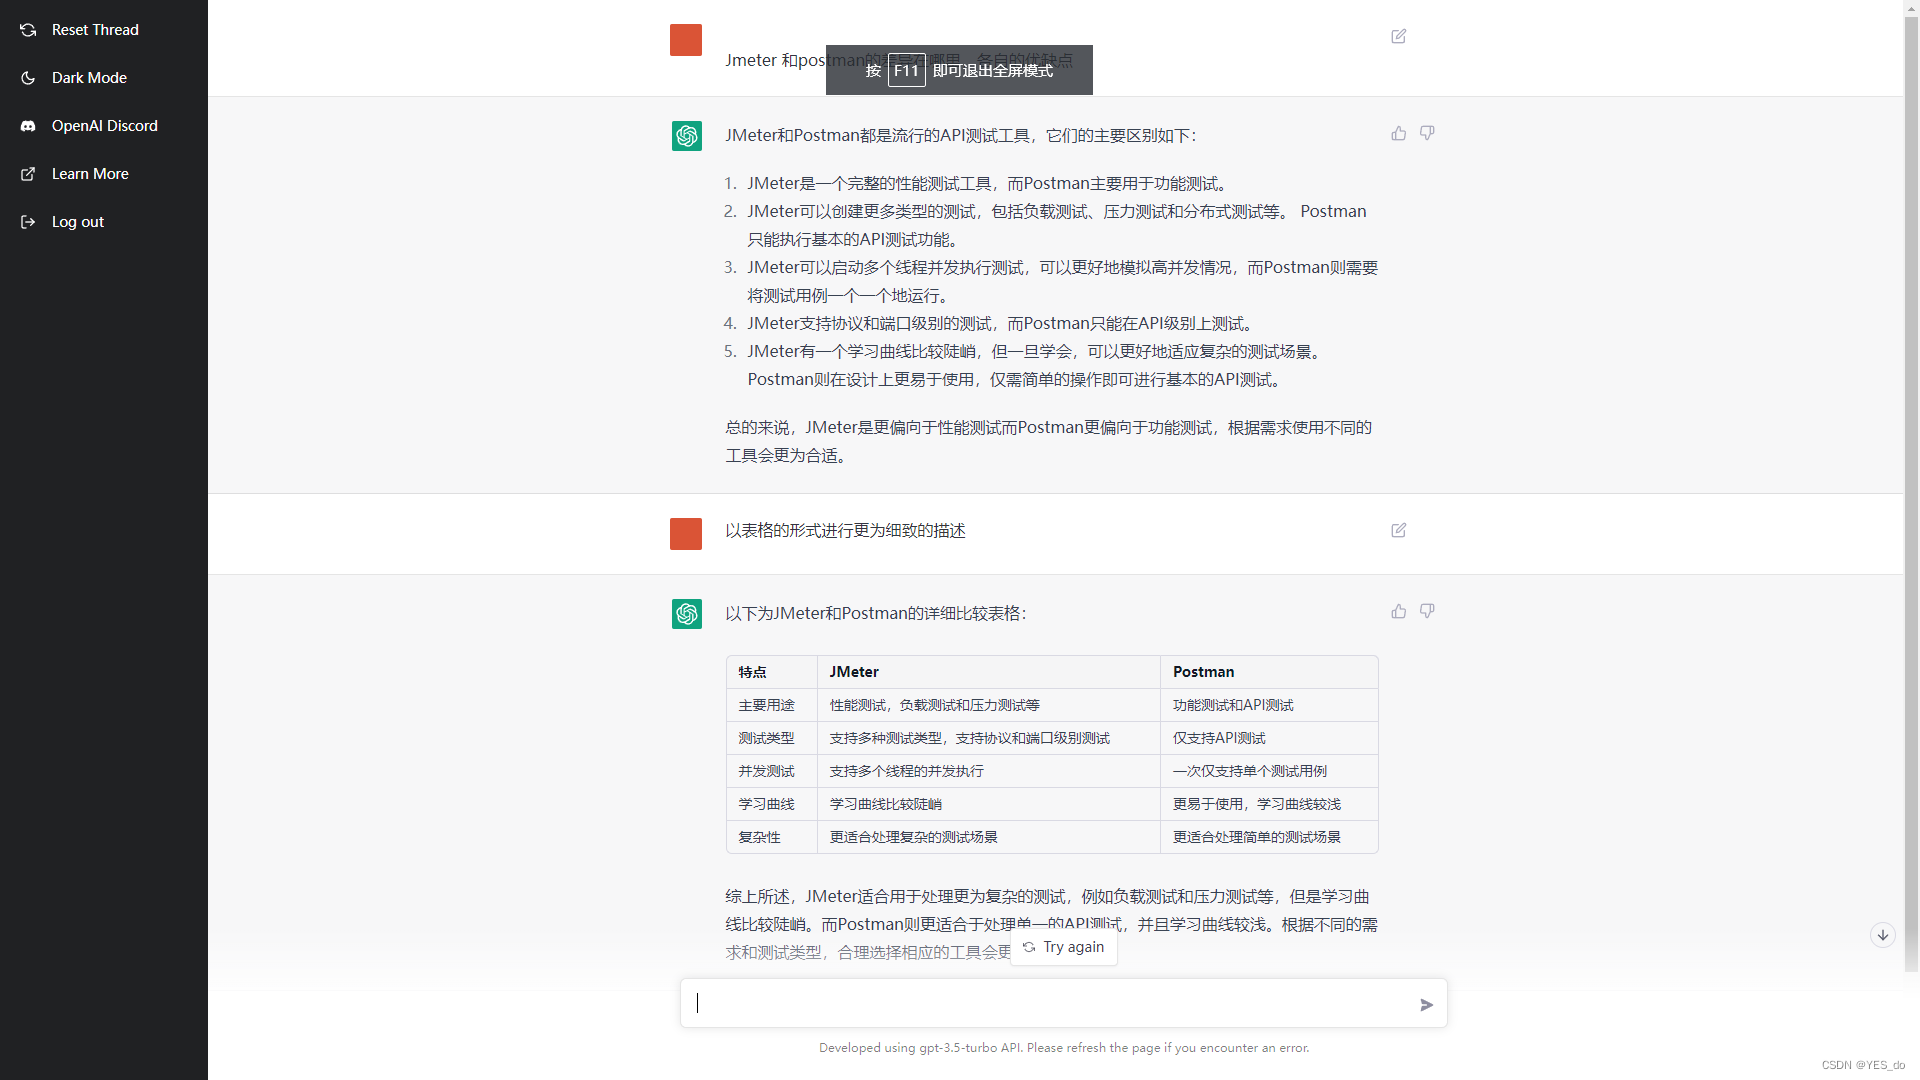Thumbs up the comparison table answer

(1398, 611)
